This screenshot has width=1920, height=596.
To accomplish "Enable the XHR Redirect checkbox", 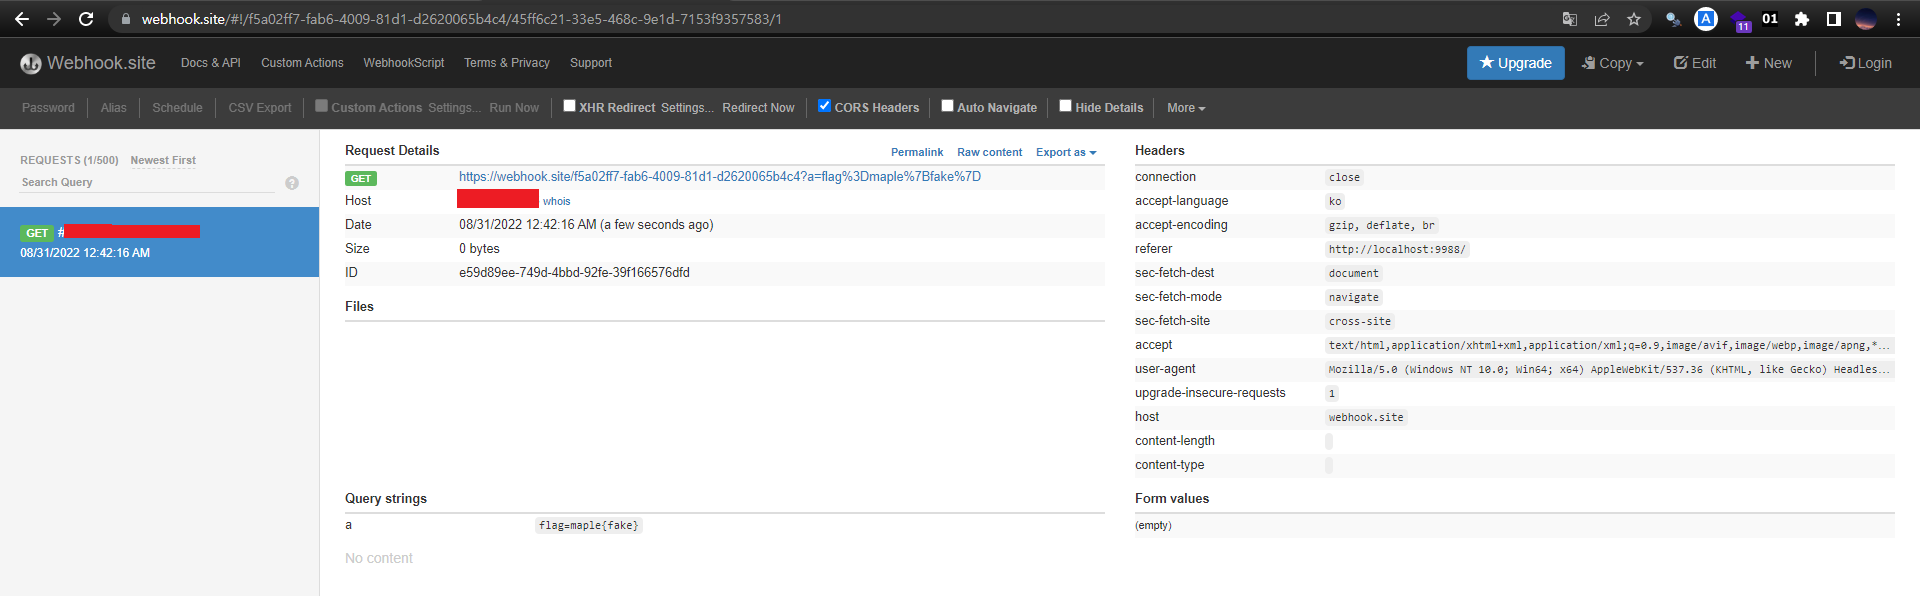I will 569,106.
